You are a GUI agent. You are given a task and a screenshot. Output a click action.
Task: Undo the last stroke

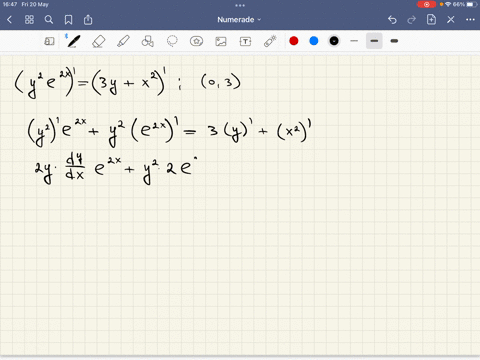pyautogui.click(x=392, y=20)
